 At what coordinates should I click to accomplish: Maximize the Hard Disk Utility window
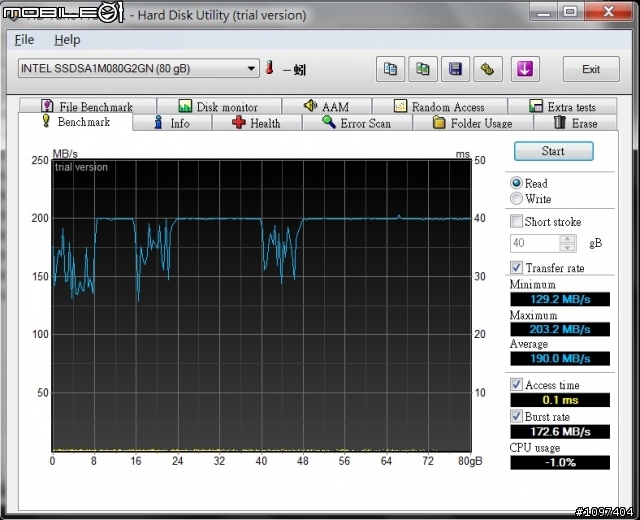click(x=571, y=11)
